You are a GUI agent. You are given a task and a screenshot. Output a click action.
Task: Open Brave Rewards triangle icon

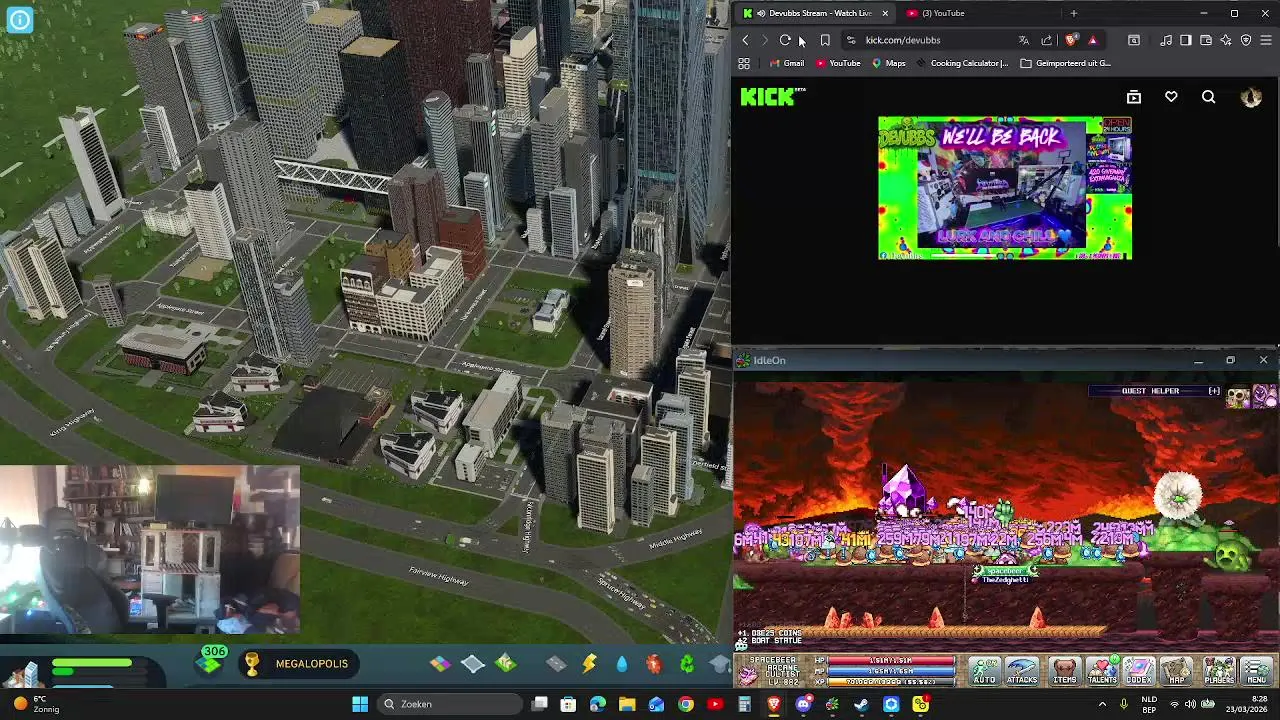1092,40
